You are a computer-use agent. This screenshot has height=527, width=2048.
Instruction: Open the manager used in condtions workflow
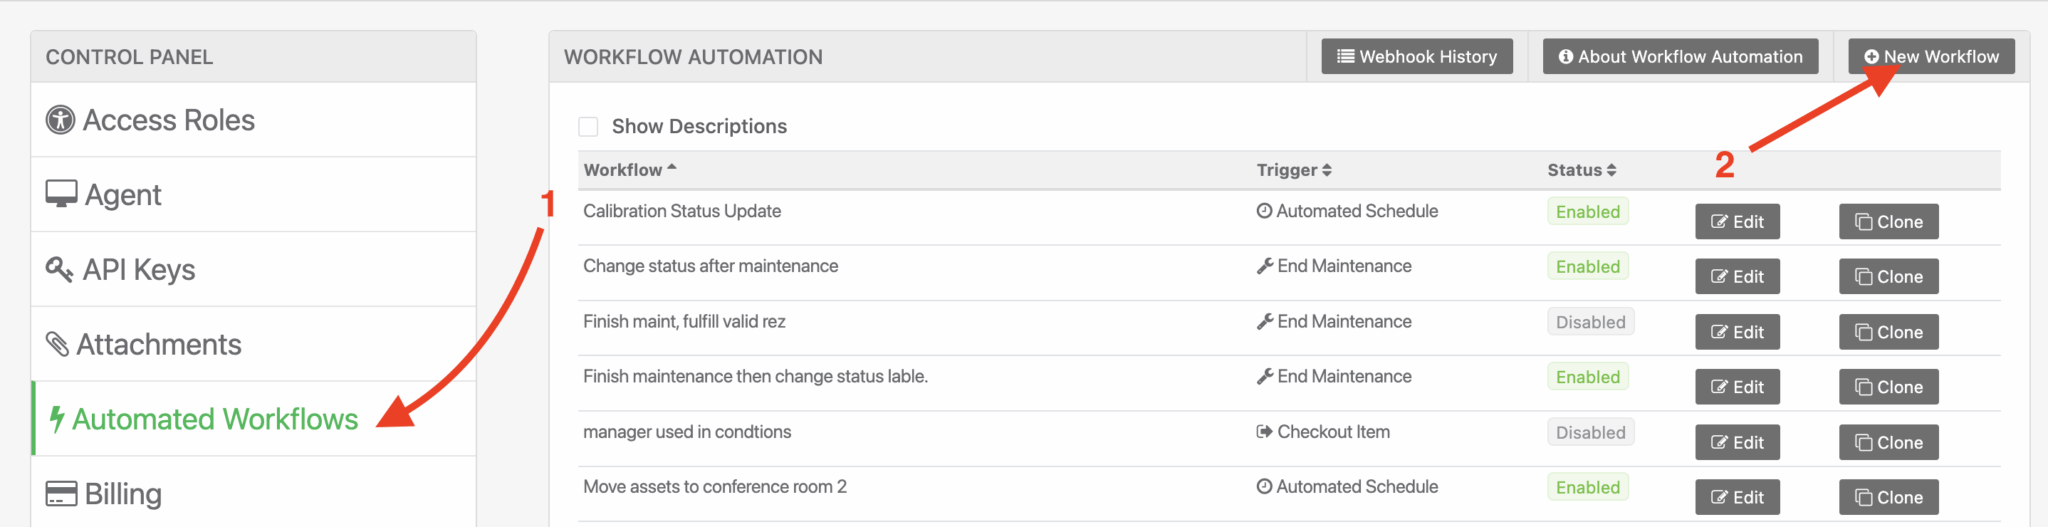click(687, 432)
